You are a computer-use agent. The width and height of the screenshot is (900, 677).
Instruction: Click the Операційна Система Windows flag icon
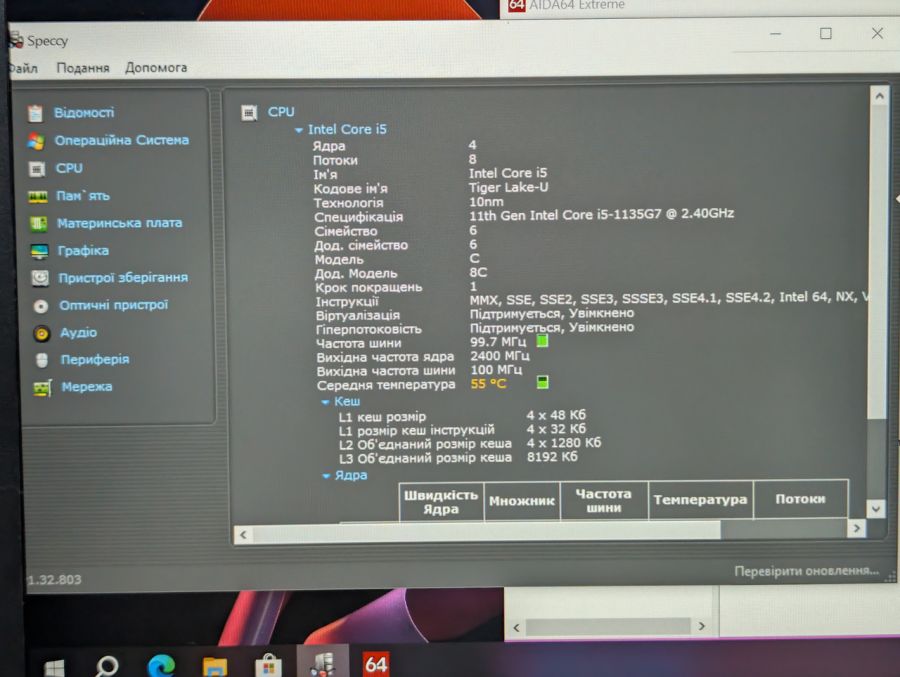coord(36,141)
